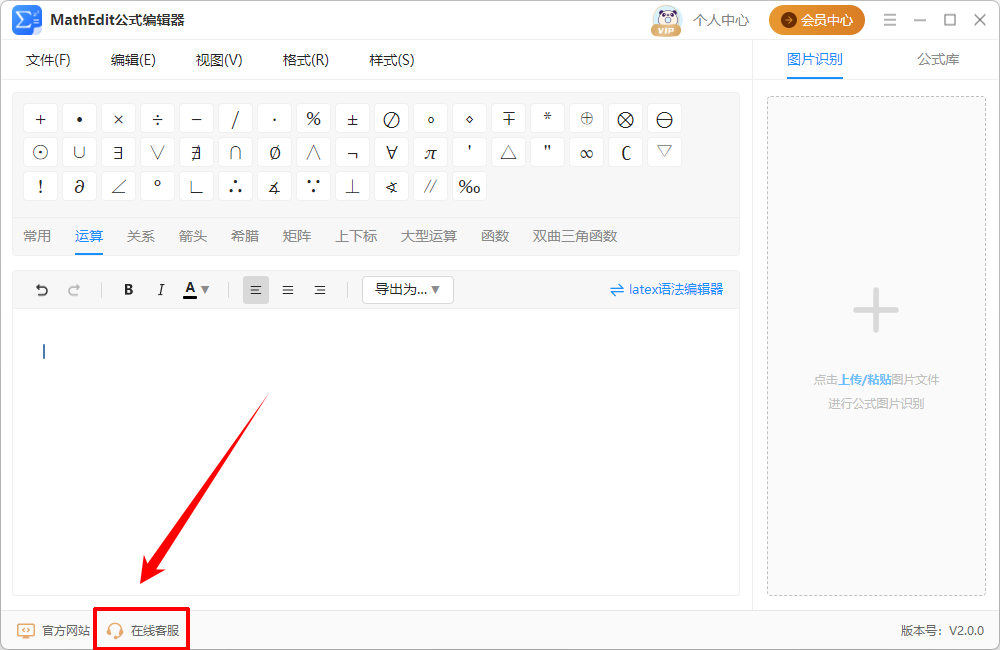Insert the percent % symbol
1000x650 pixels.
(x=313, y=119)
